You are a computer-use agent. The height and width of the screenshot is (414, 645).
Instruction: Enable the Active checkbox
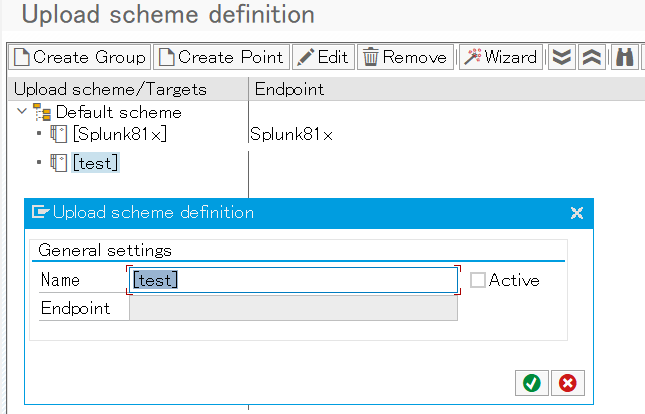click(478, 280)
